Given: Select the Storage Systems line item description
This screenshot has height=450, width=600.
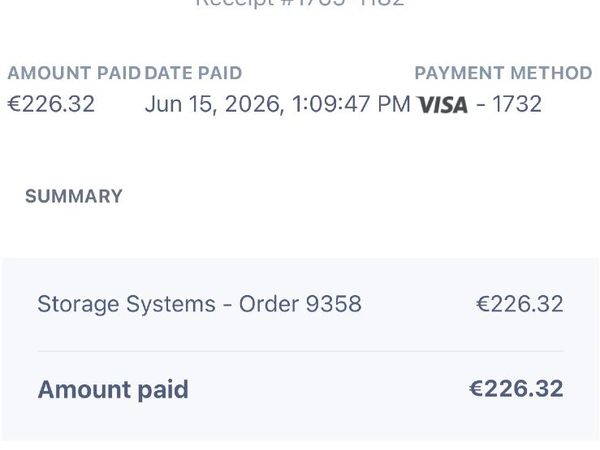Looking at the screenshot, I should (199, 304).
